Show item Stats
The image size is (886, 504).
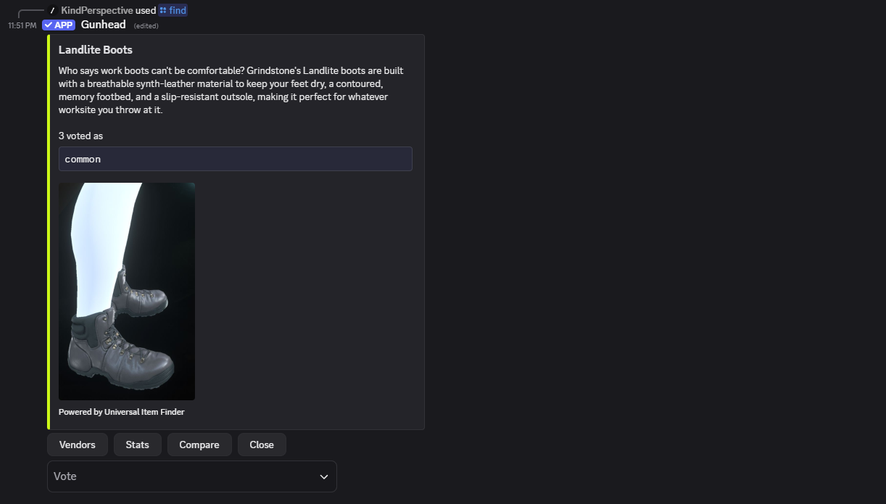[x=137, y=445]
